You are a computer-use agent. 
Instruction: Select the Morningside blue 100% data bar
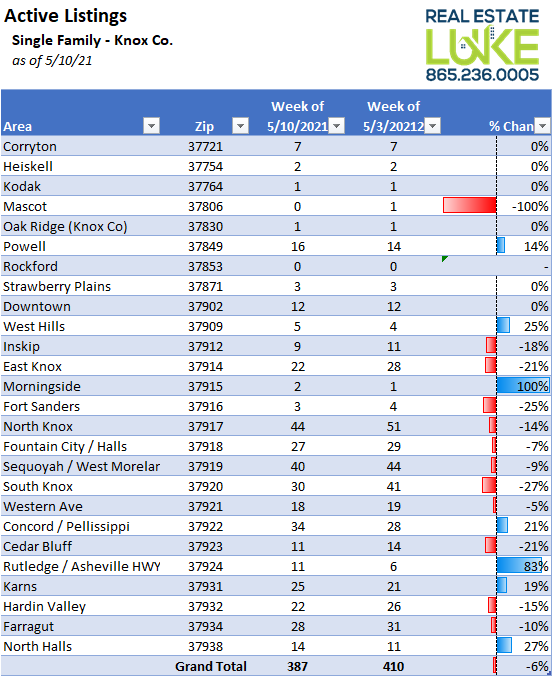pos(523,385)
